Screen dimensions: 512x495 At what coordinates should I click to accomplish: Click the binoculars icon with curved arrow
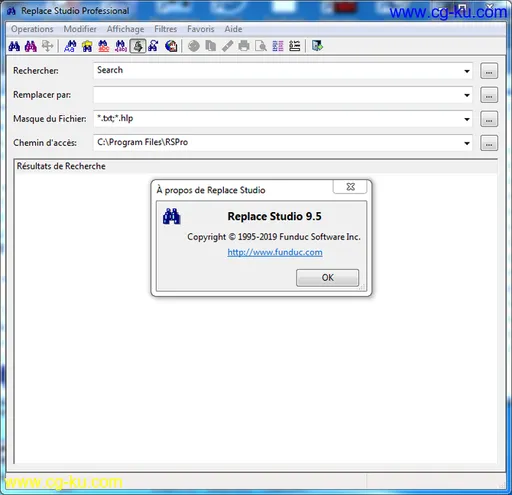153,46
